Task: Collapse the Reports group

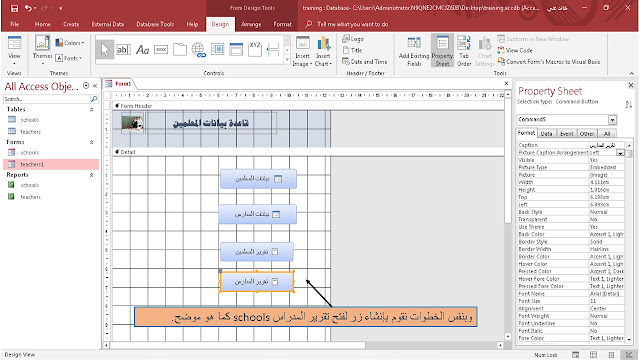Action: pyautogui.click(x=91, y=175)
